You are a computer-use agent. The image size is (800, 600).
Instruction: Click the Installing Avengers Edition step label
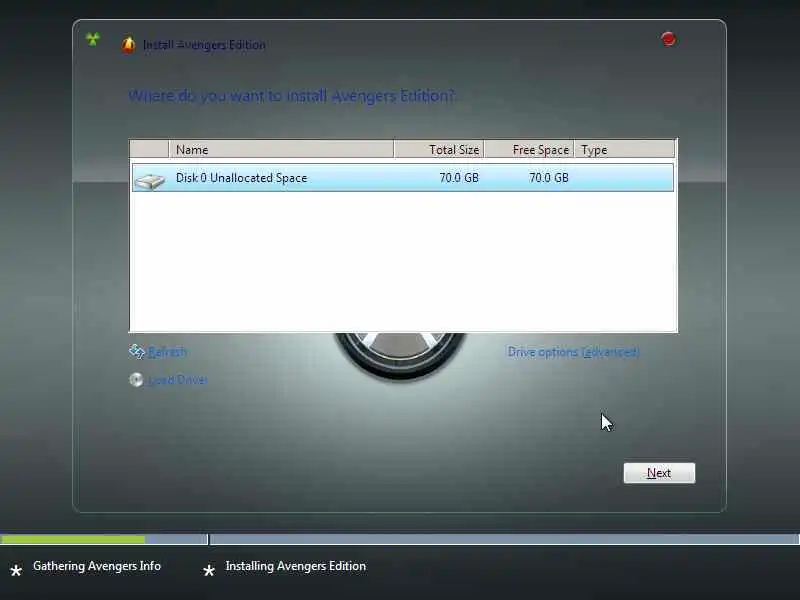[x=296, y=566]
